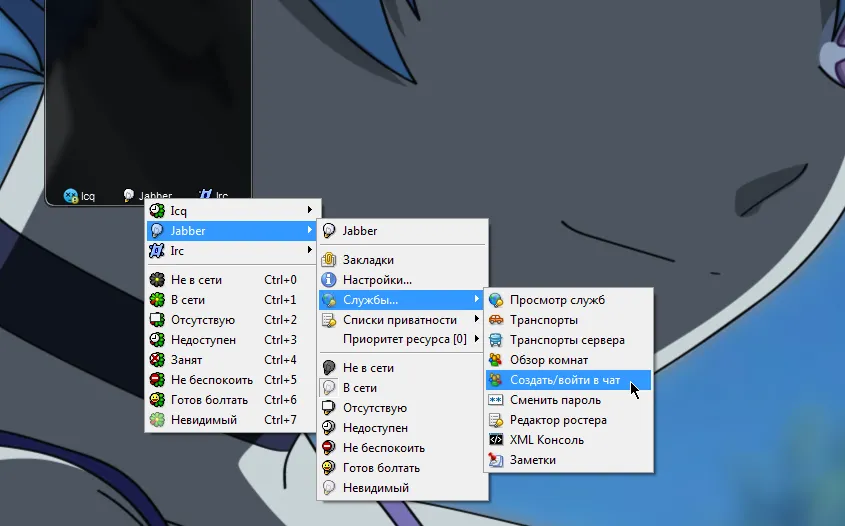This screenshot has width=845, height=526.
Task: Set global status Недоступен
Action: (231, 340)
